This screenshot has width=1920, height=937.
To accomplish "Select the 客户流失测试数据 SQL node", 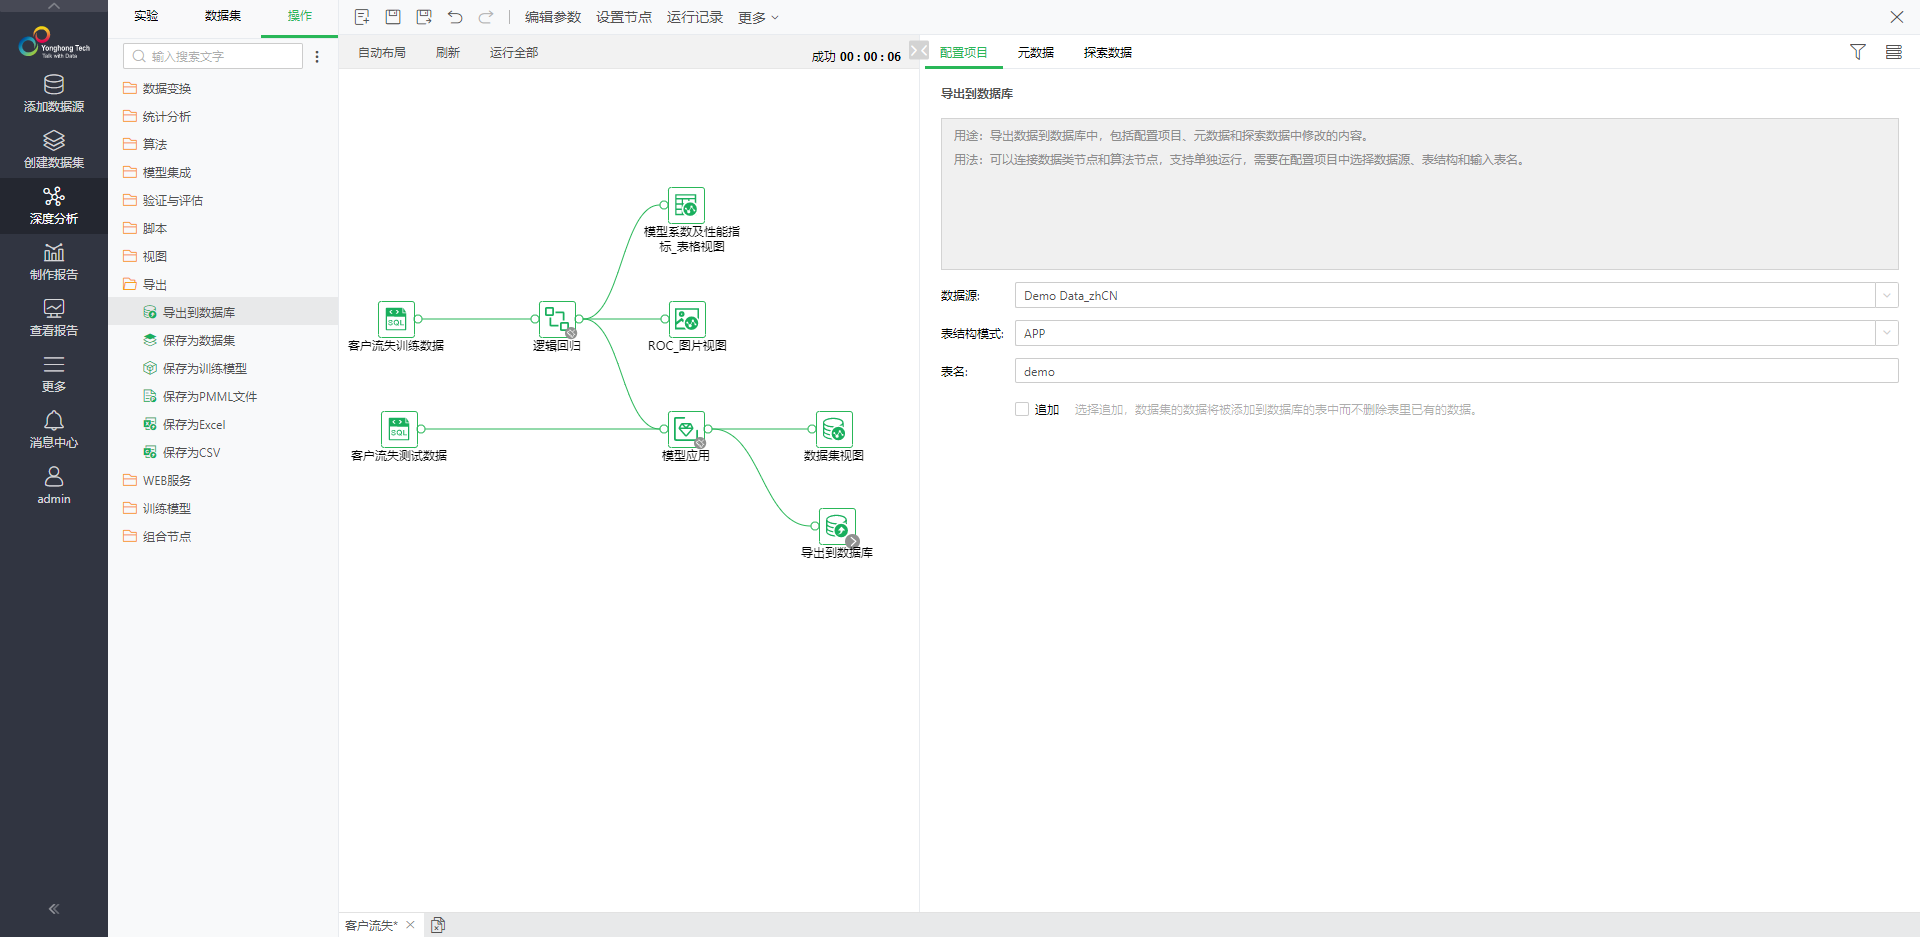I will point(399,429).
